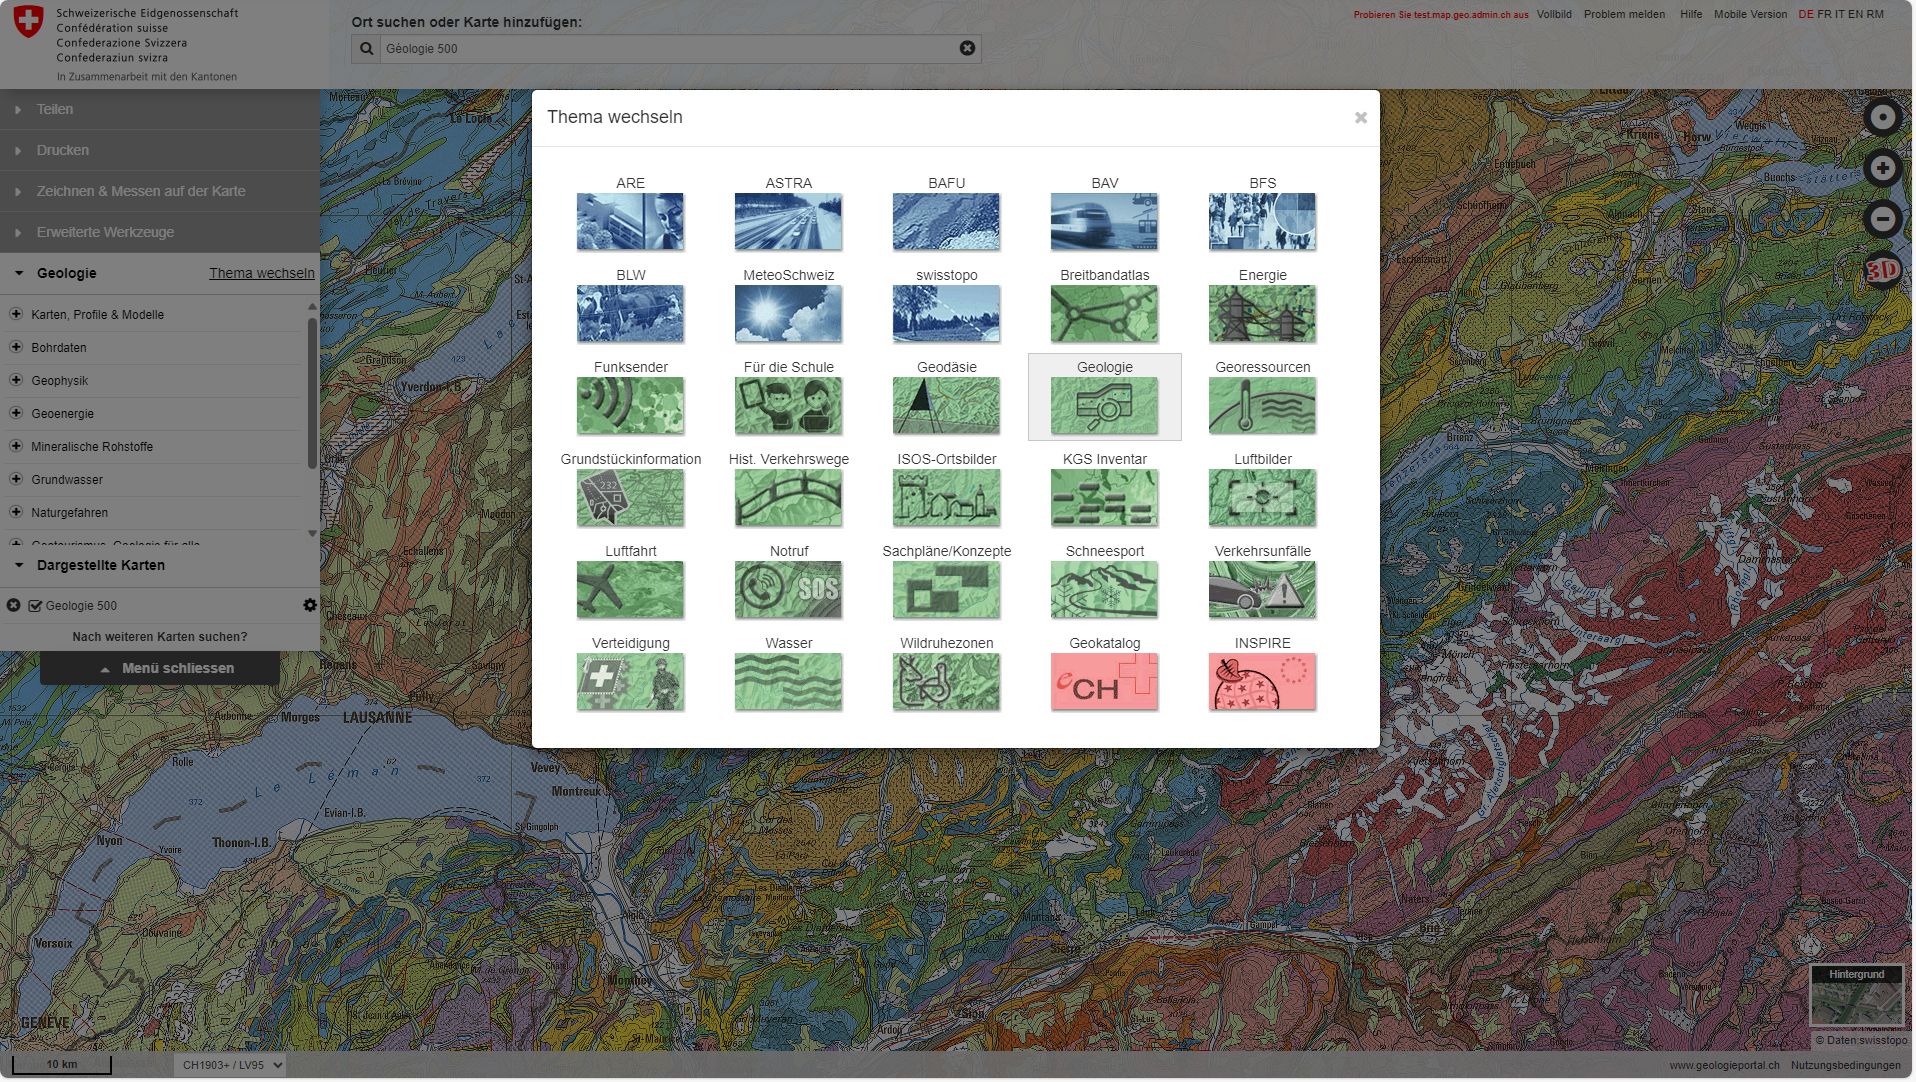Clear the search field text

click(967, 48)
